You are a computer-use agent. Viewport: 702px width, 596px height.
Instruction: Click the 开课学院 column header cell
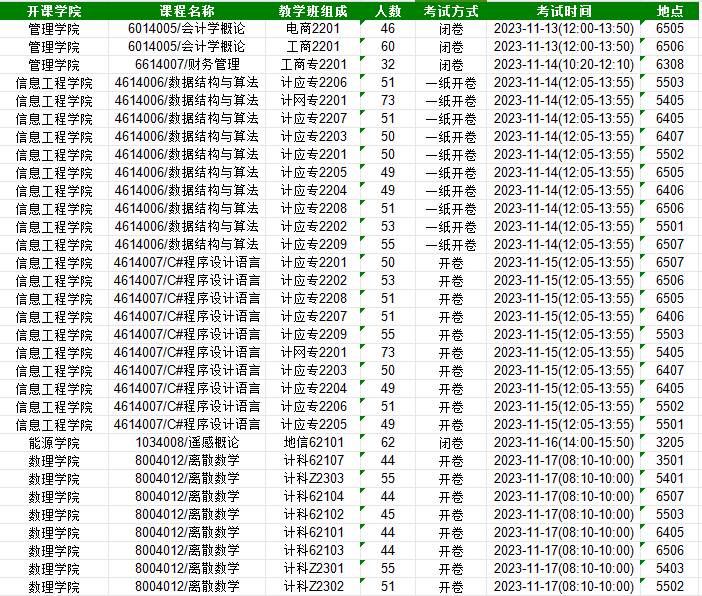pos(54,11)
